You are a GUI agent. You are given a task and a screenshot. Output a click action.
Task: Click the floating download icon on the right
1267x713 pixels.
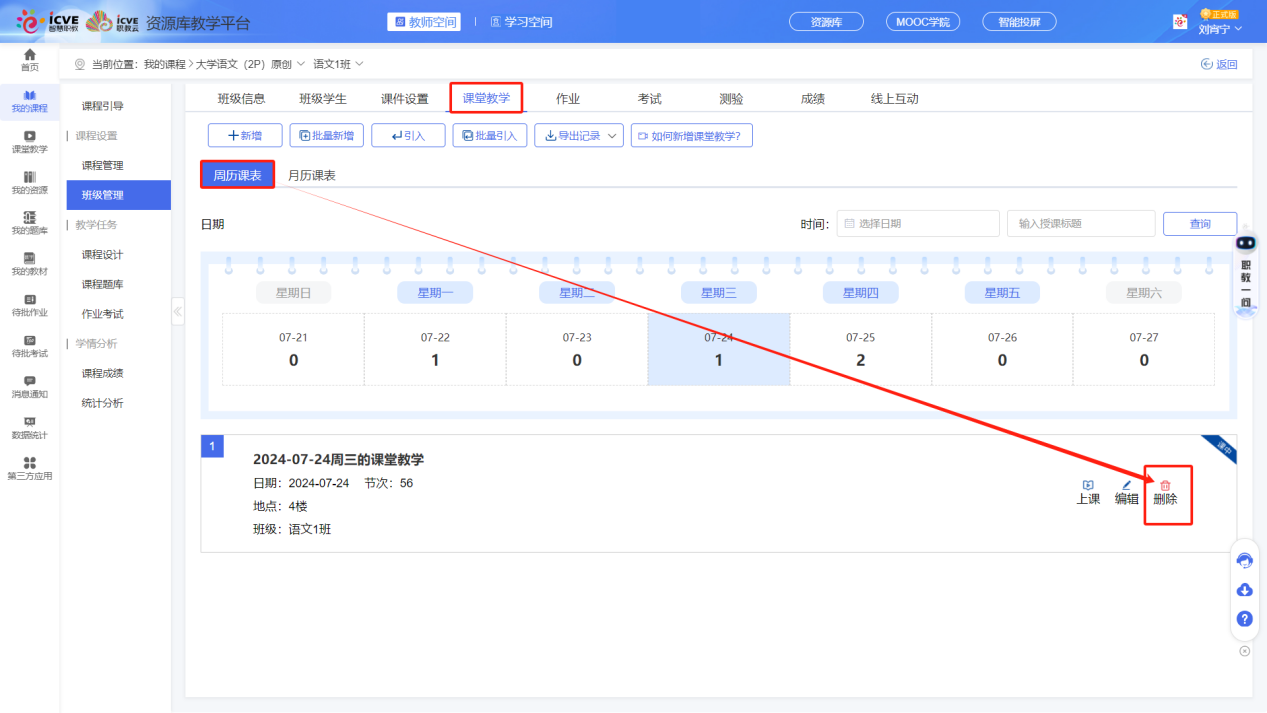1244,590
